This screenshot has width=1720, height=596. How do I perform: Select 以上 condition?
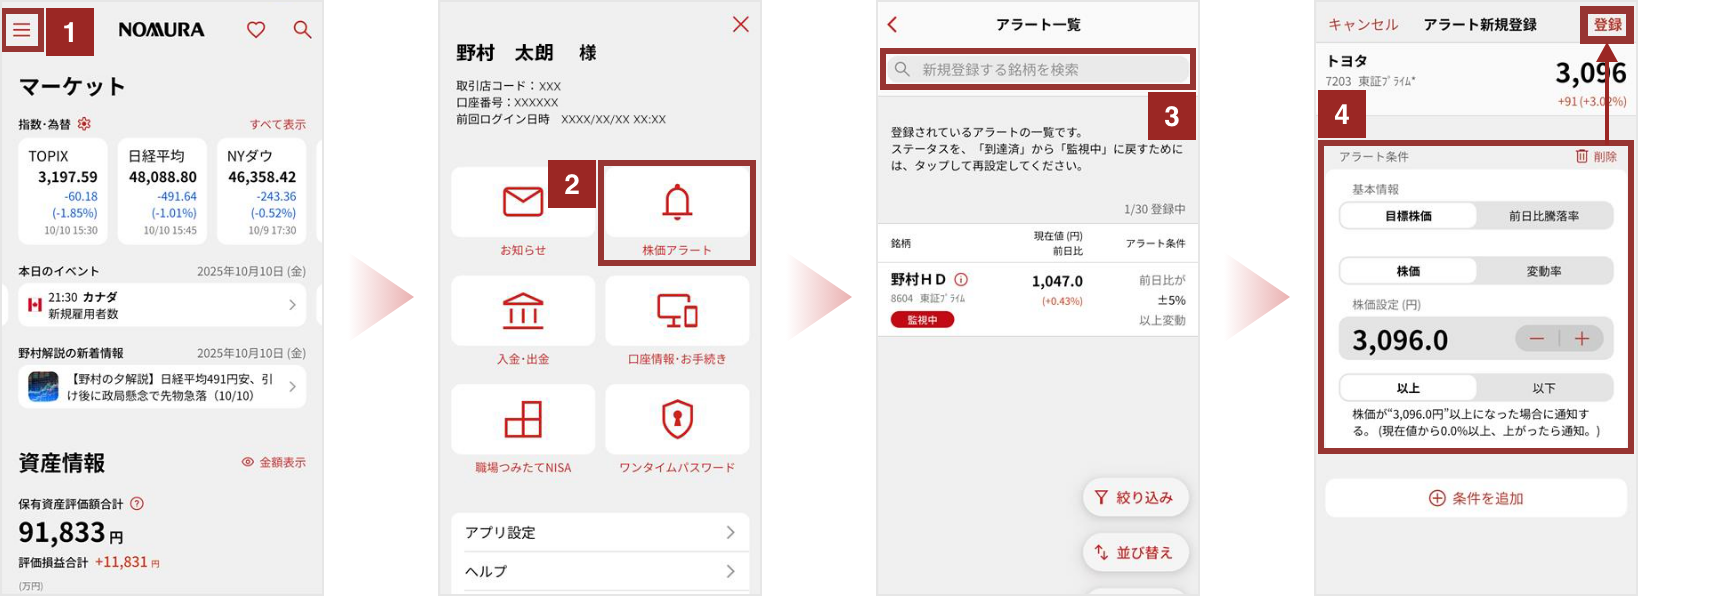tap(1408, 388)
